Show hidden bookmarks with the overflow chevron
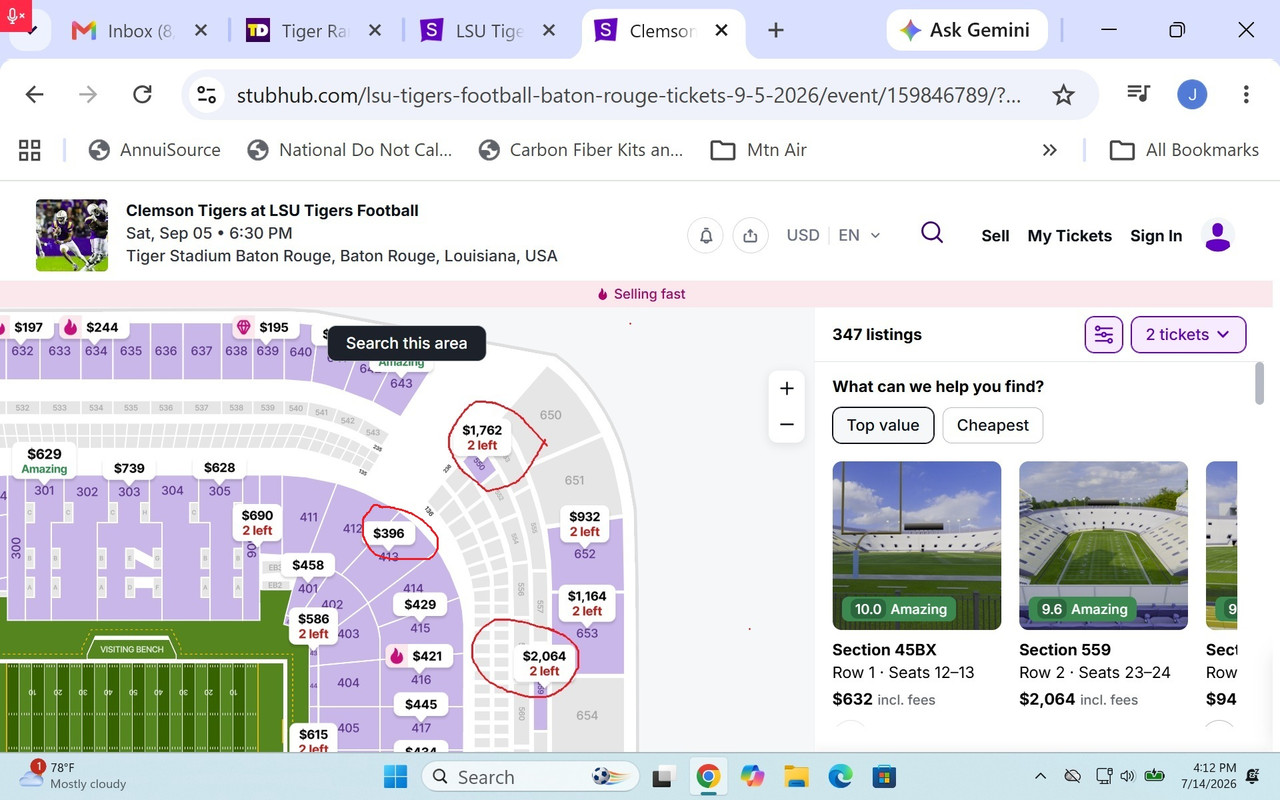 coord(1049,150)
